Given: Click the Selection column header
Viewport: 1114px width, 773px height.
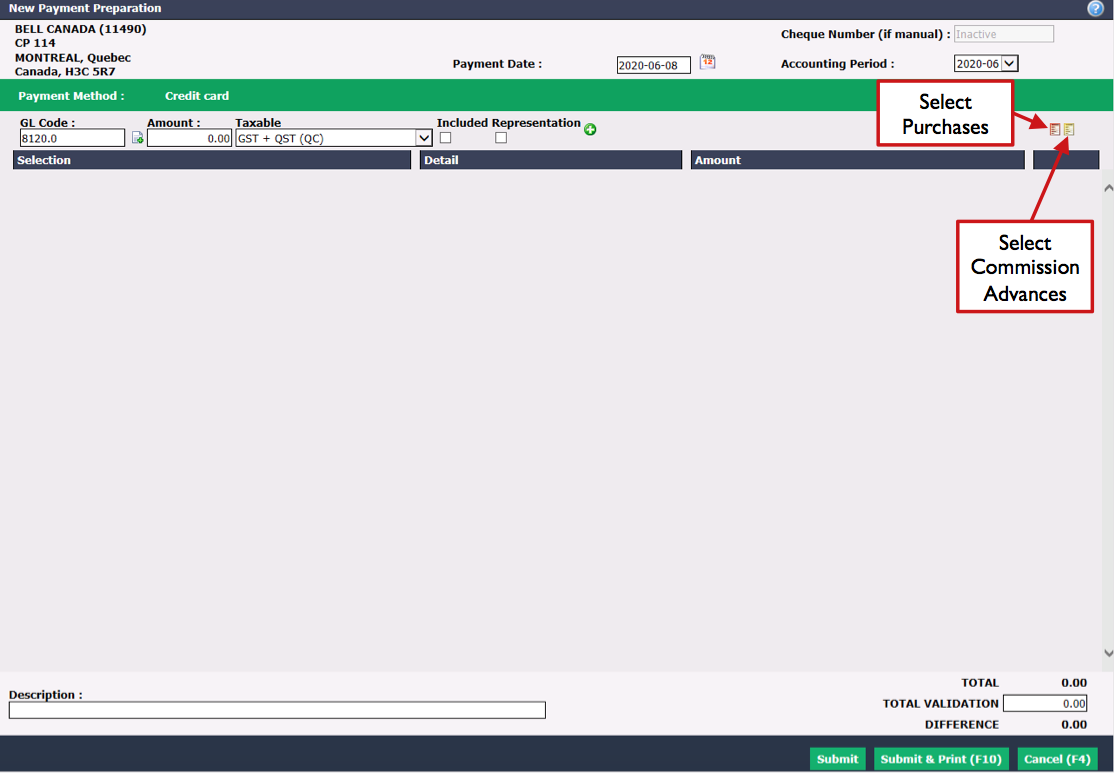Looking at the screenshot, I should 212,160.
